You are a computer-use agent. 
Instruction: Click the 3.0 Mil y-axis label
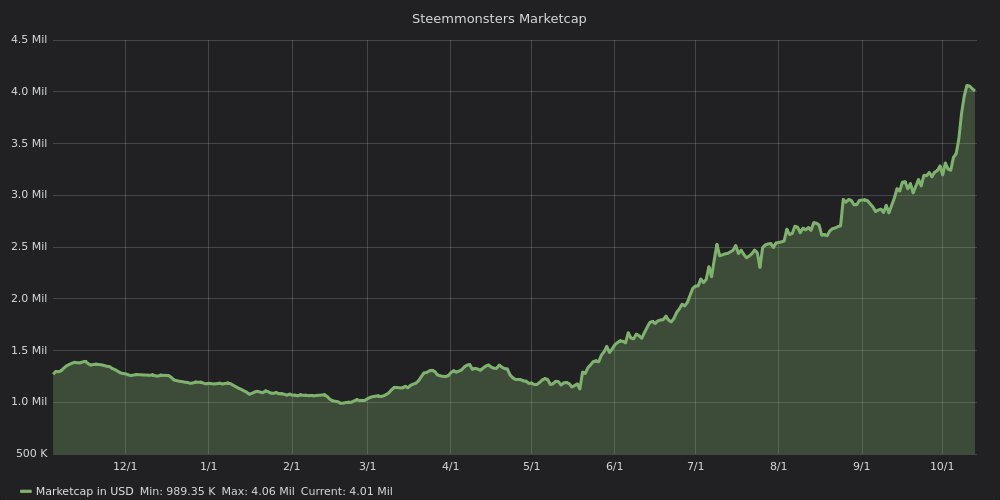tap(29, 195)
